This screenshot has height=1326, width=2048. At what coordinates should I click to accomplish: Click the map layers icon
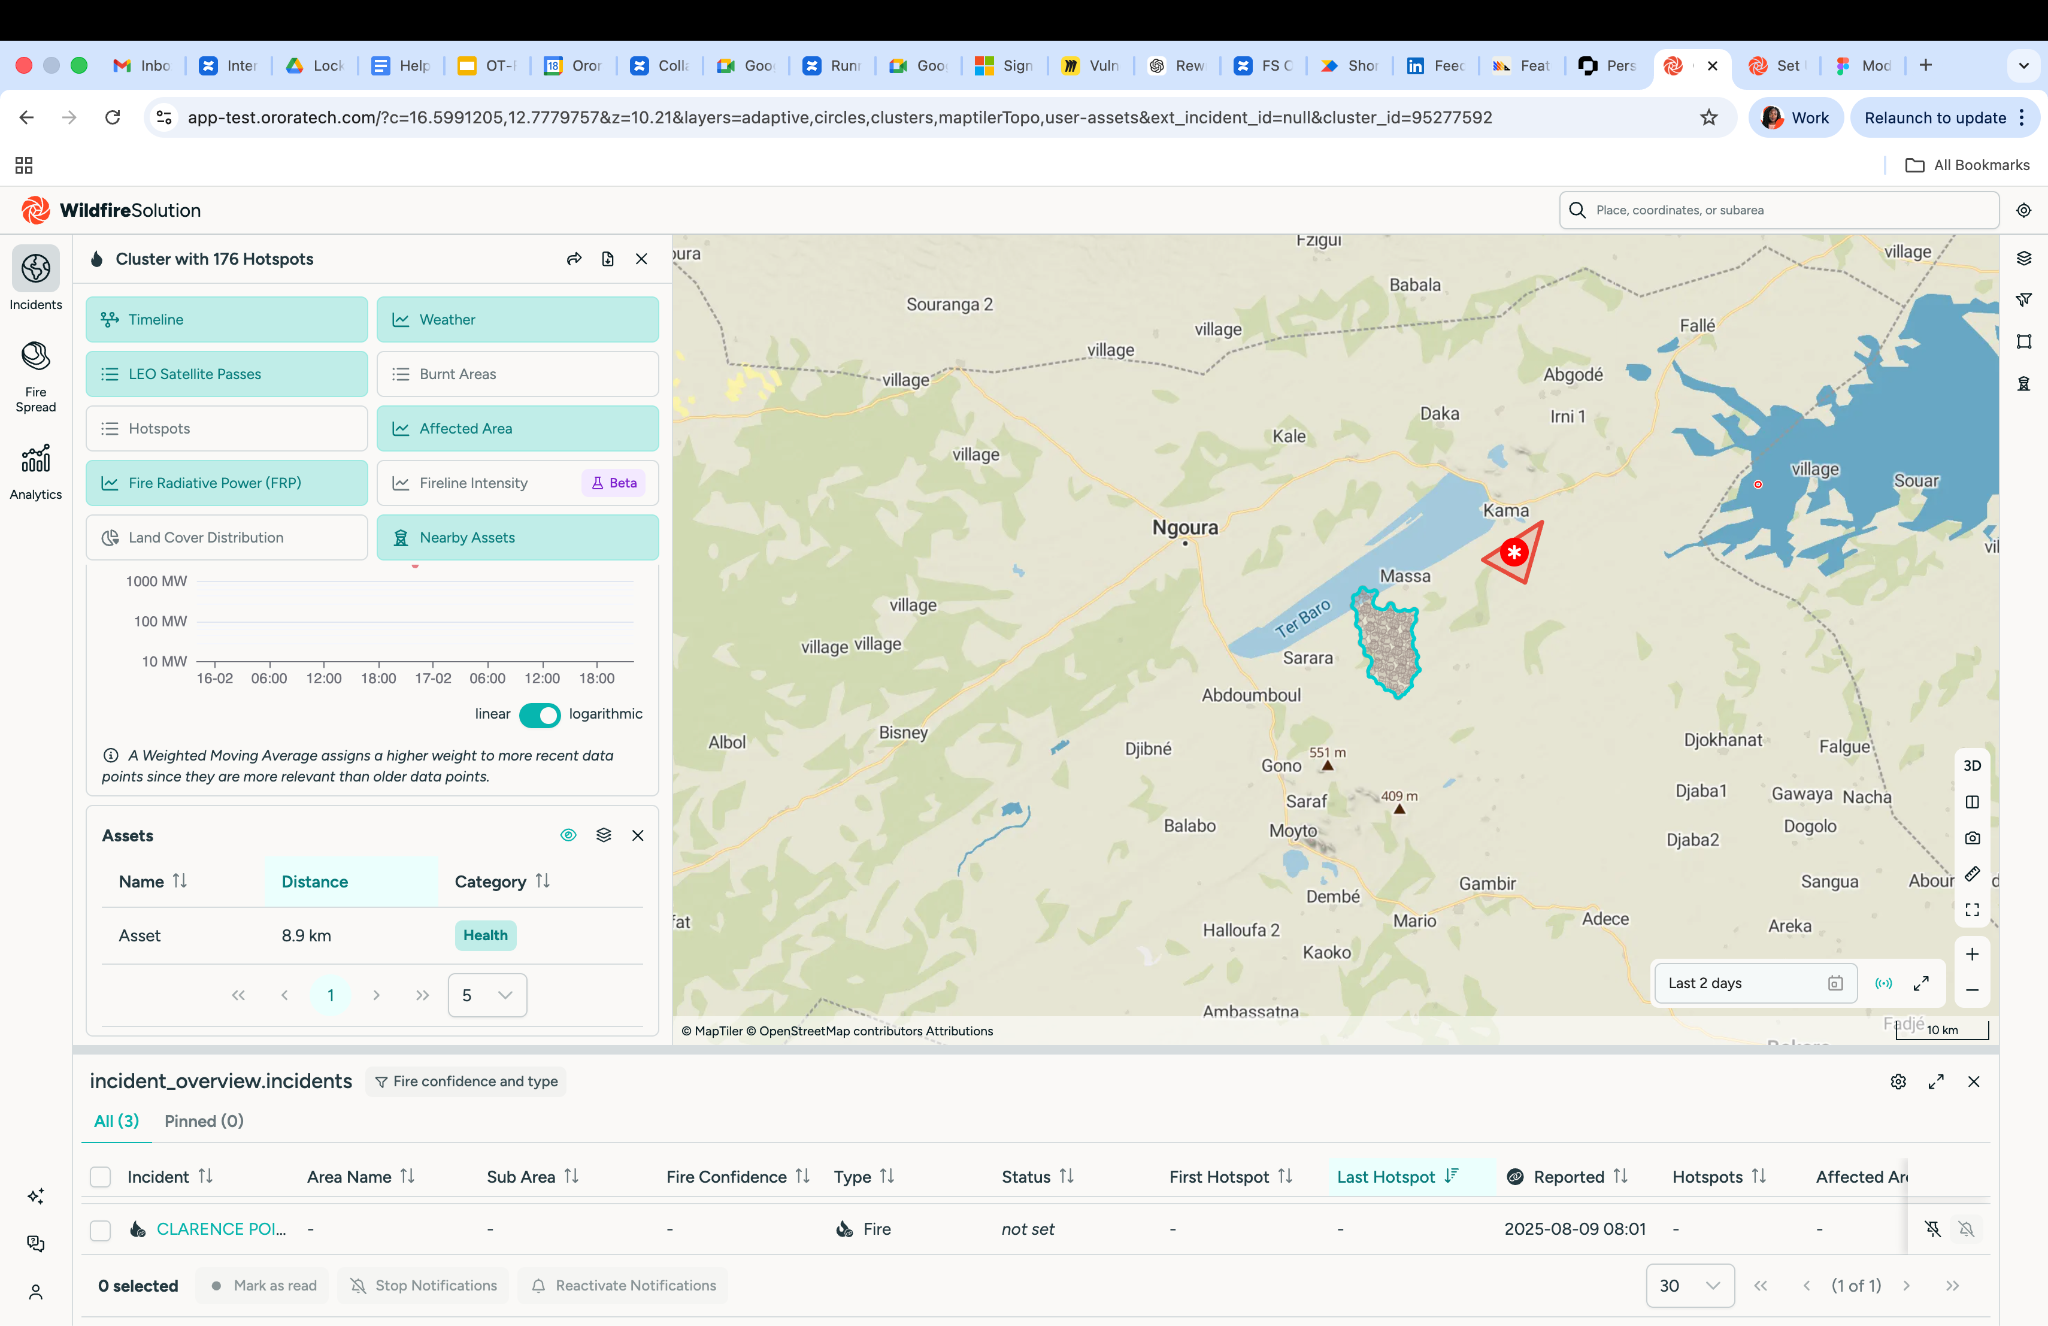2024,258
